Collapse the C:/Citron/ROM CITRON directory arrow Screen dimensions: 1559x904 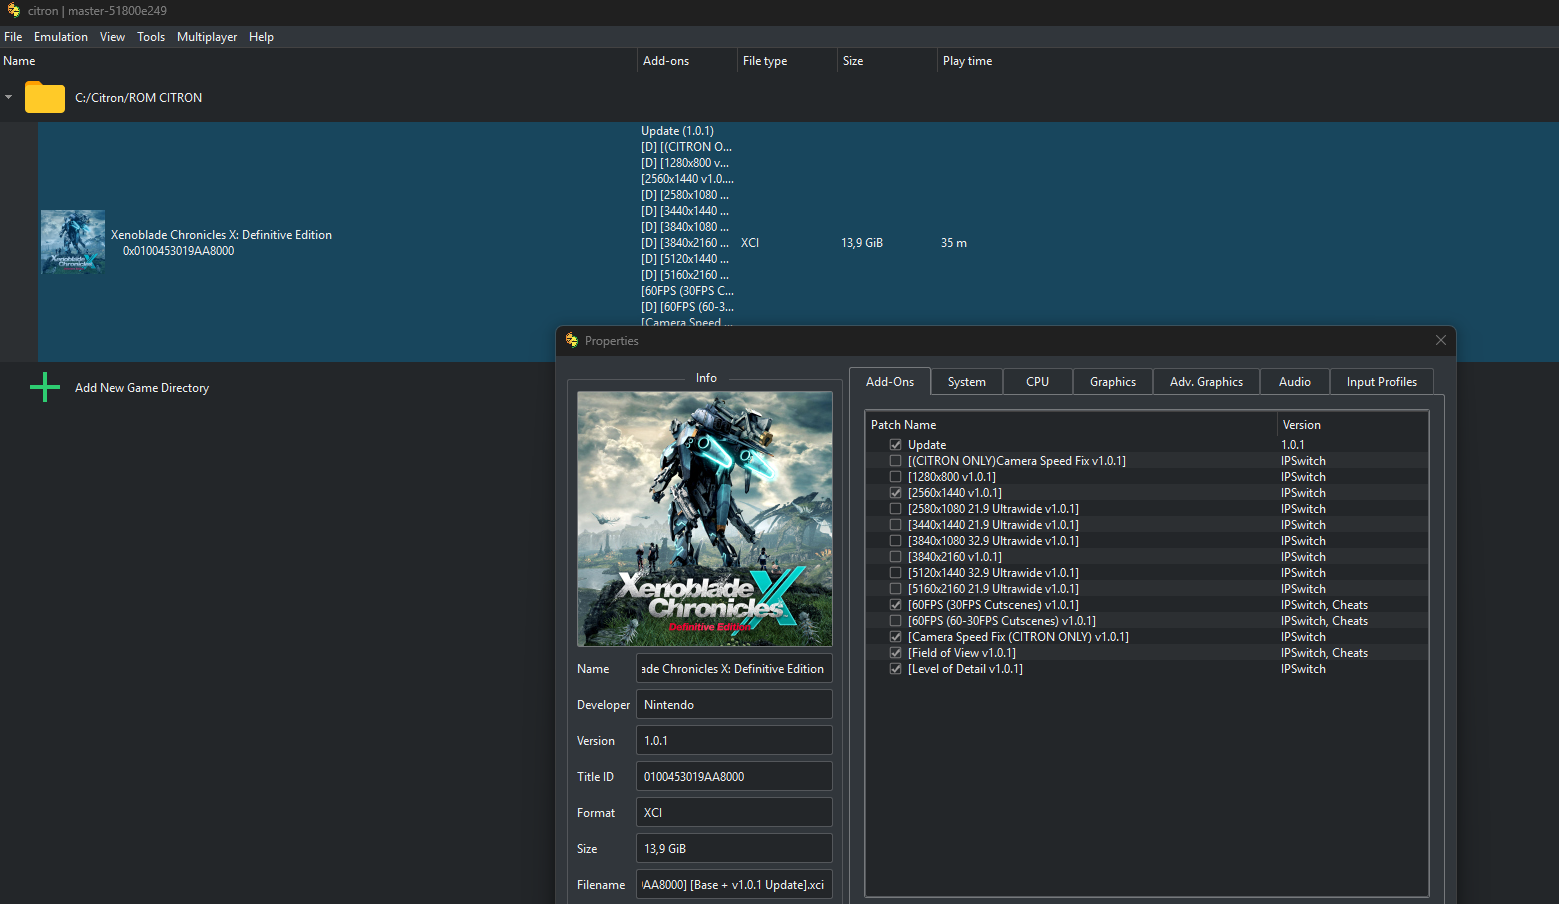9,97
